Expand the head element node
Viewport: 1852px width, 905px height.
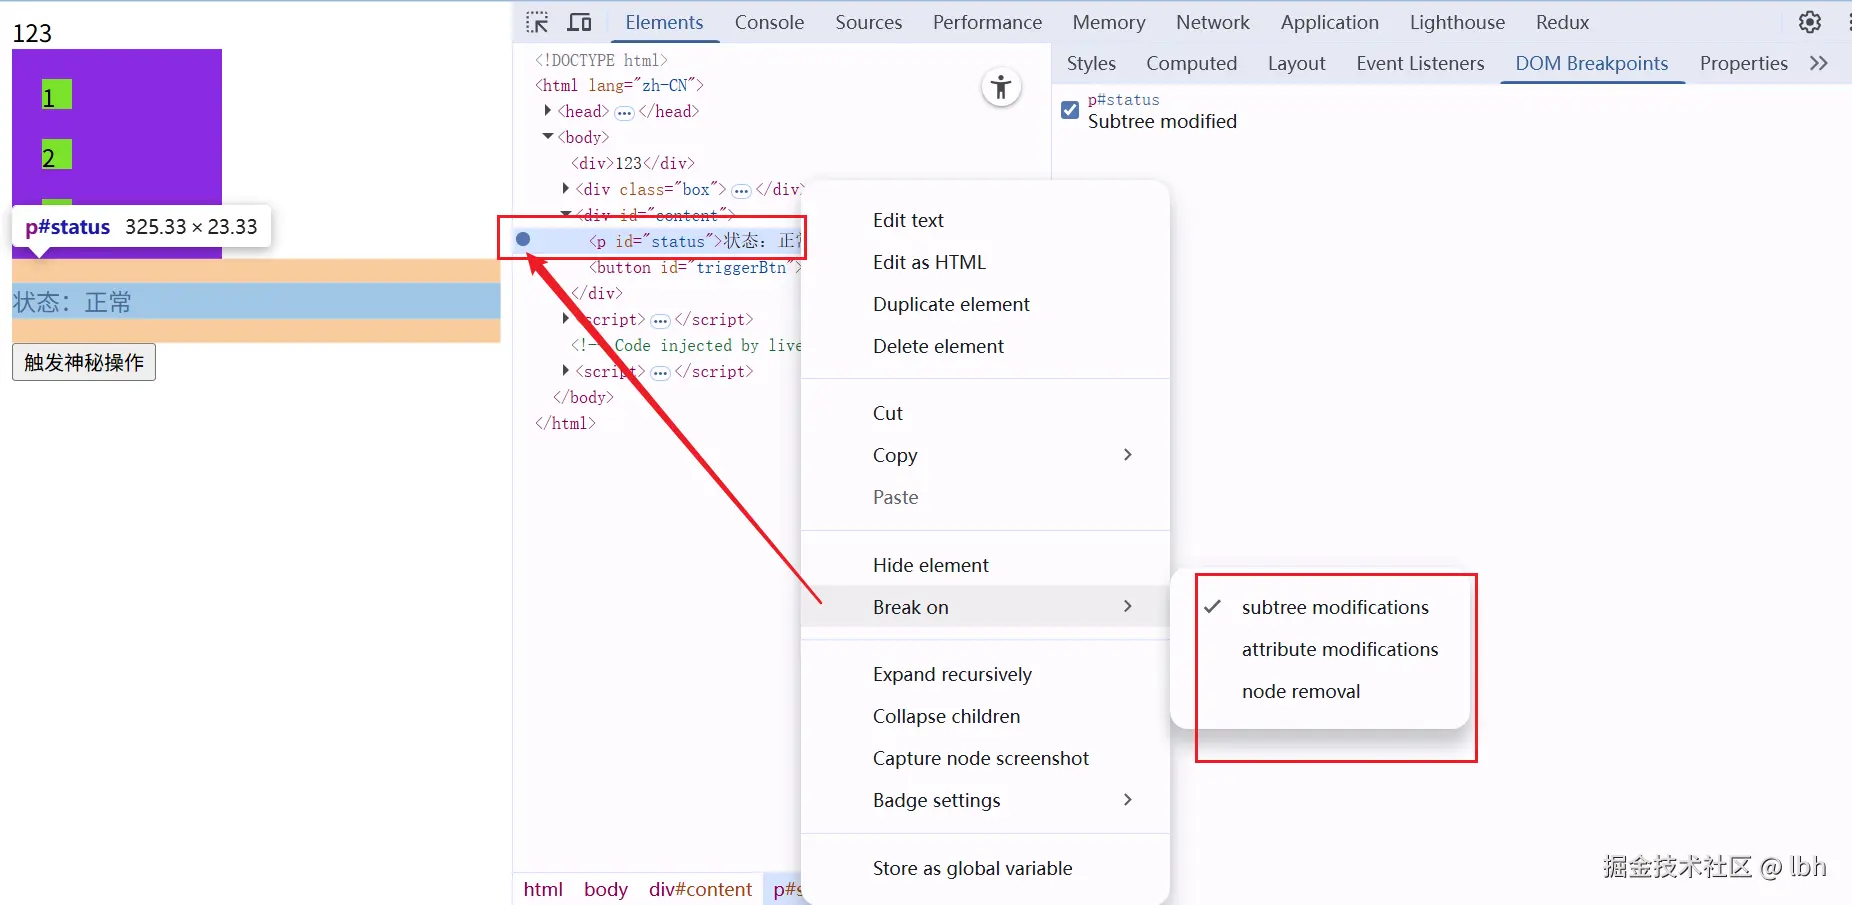[x=548, y=111]
